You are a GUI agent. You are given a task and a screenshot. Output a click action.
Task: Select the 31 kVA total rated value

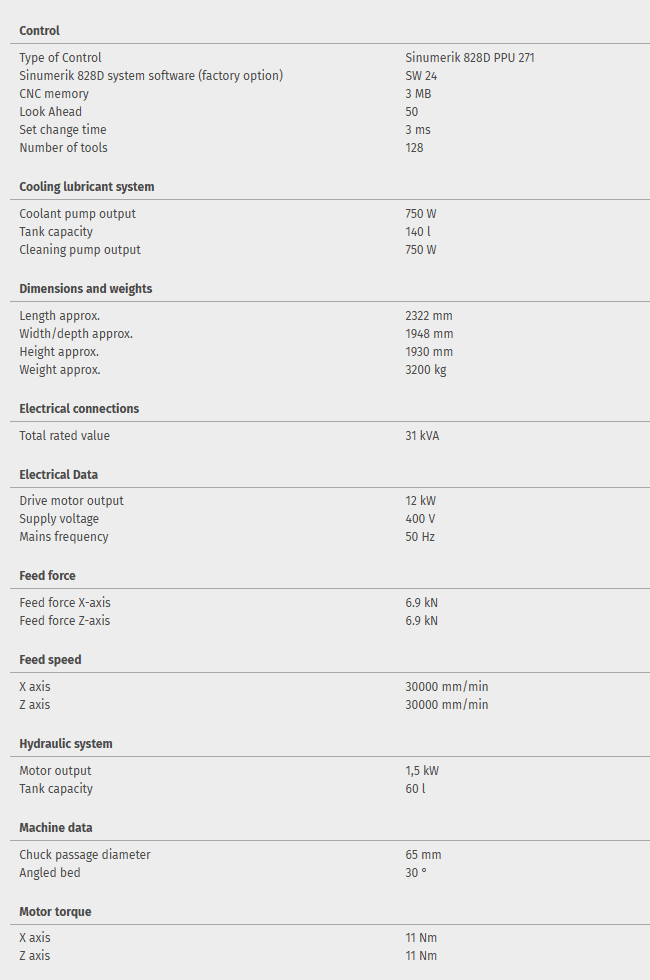point(422,436)
